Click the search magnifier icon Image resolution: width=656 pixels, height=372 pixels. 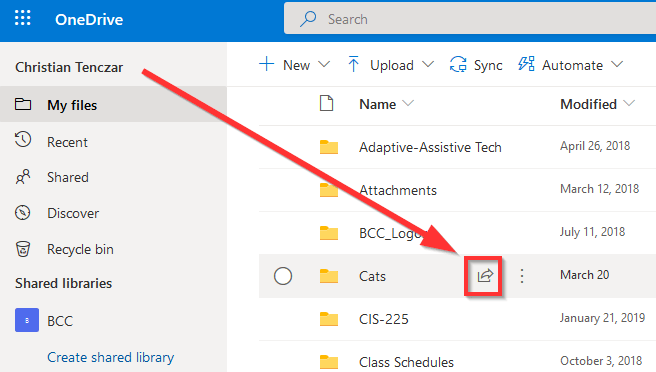tap(308, 19)
